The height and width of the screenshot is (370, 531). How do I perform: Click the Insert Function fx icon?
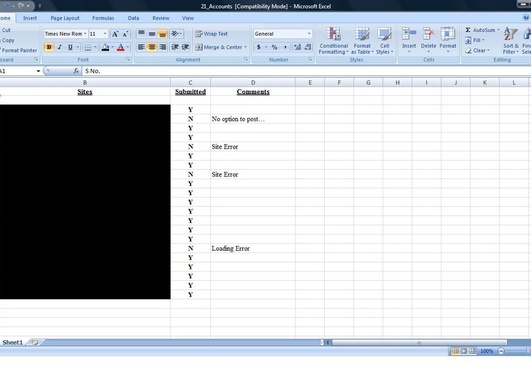(76, 71)
